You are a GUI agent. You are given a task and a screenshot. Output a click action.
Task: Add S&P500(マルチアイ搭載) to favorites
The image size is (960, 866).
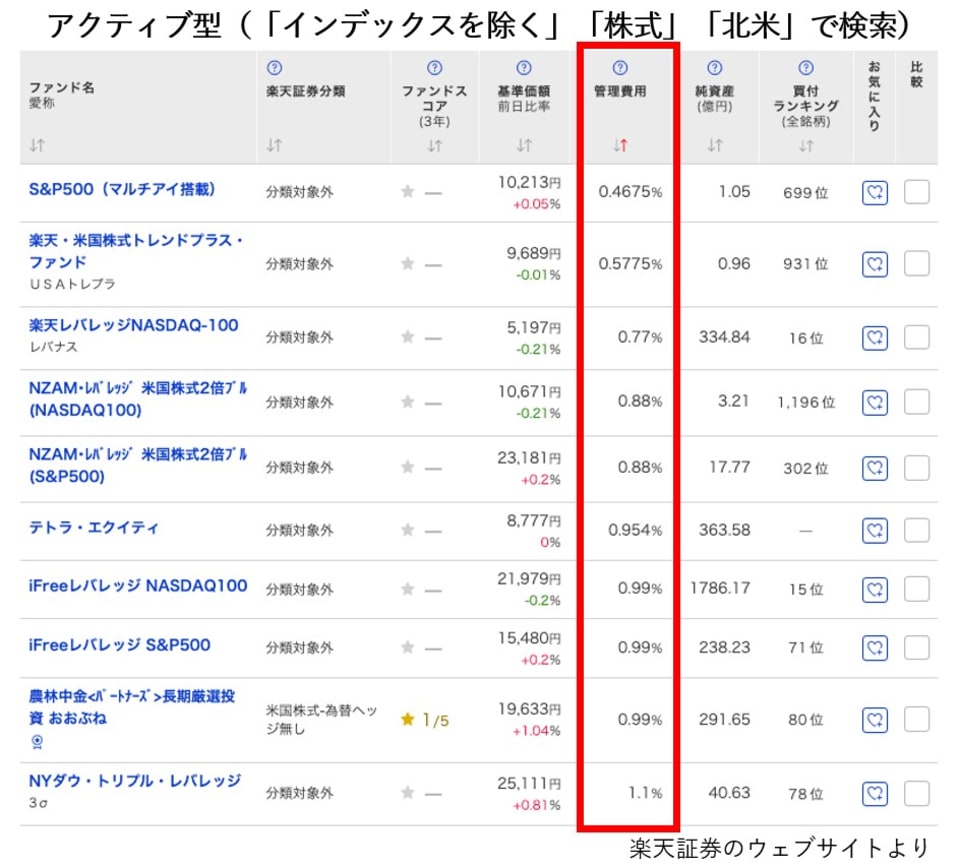[x=874, y=193]
